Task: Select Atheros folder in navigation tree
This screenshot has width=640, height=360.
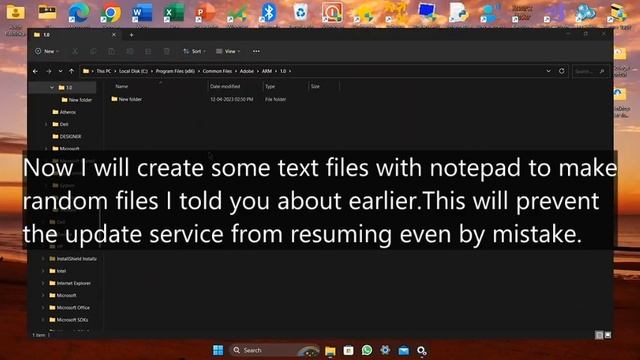Action: click(x=64, y=112)
